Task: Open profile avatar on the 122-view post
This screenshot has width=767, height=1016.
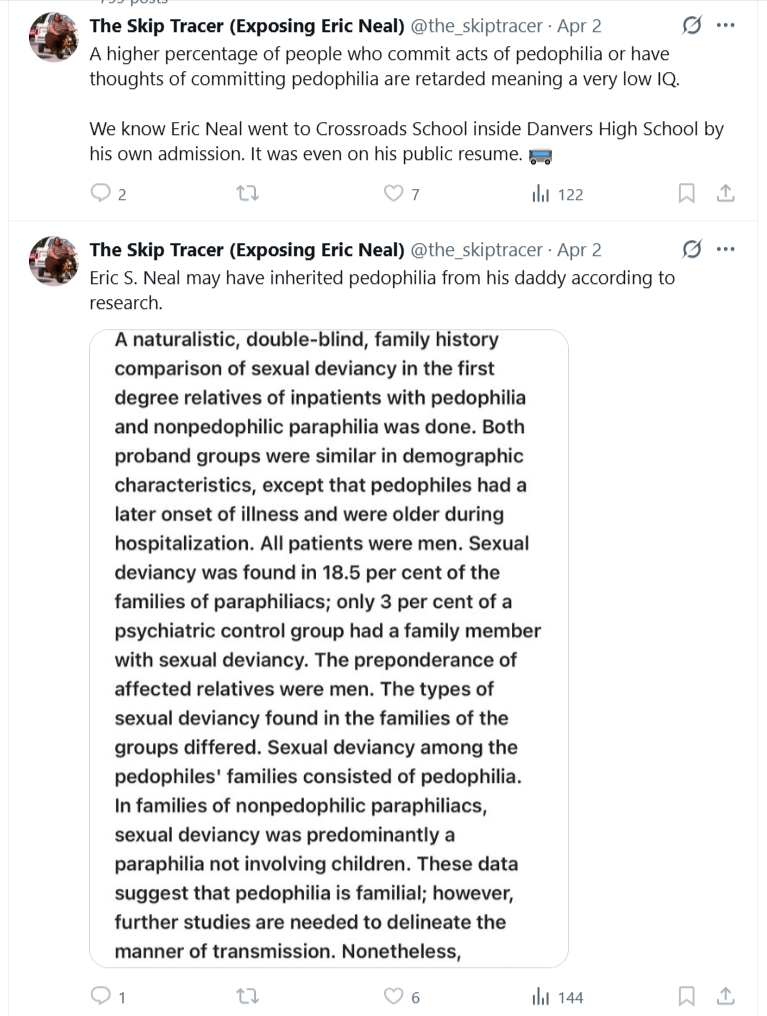Action: pyautogui.click(x=54, y=38)
